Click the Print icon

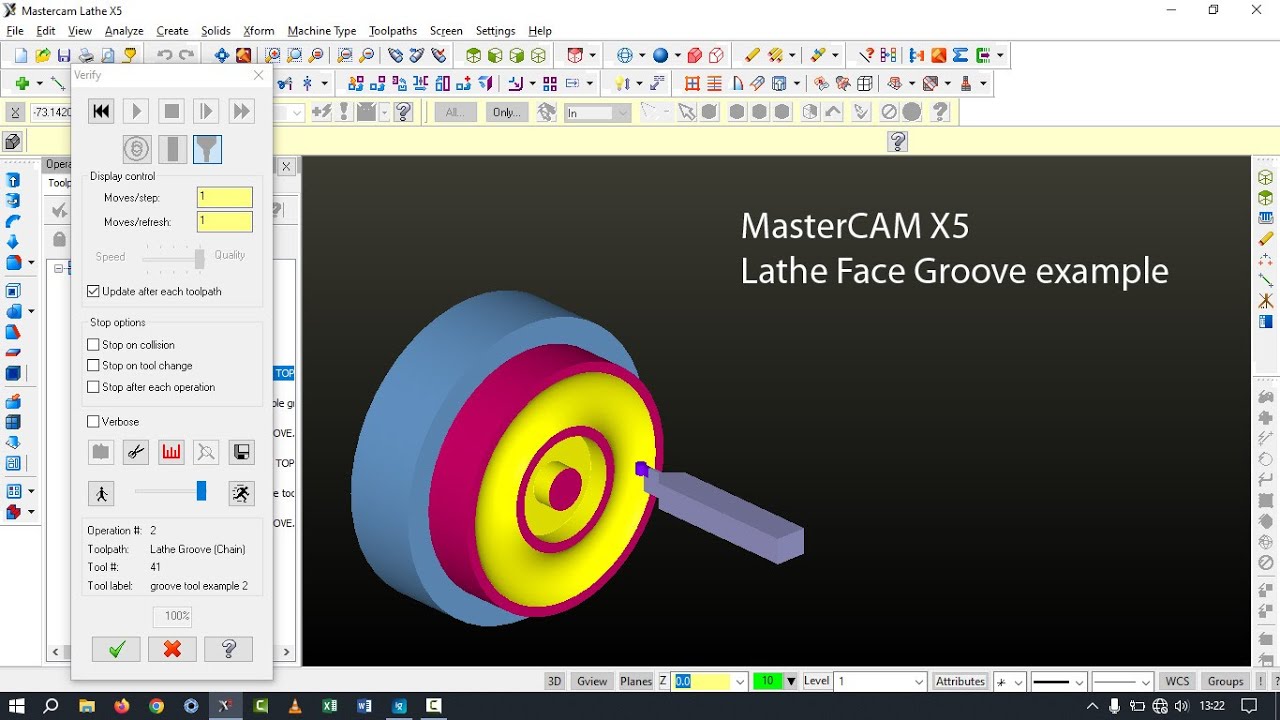tap(86, 56)
